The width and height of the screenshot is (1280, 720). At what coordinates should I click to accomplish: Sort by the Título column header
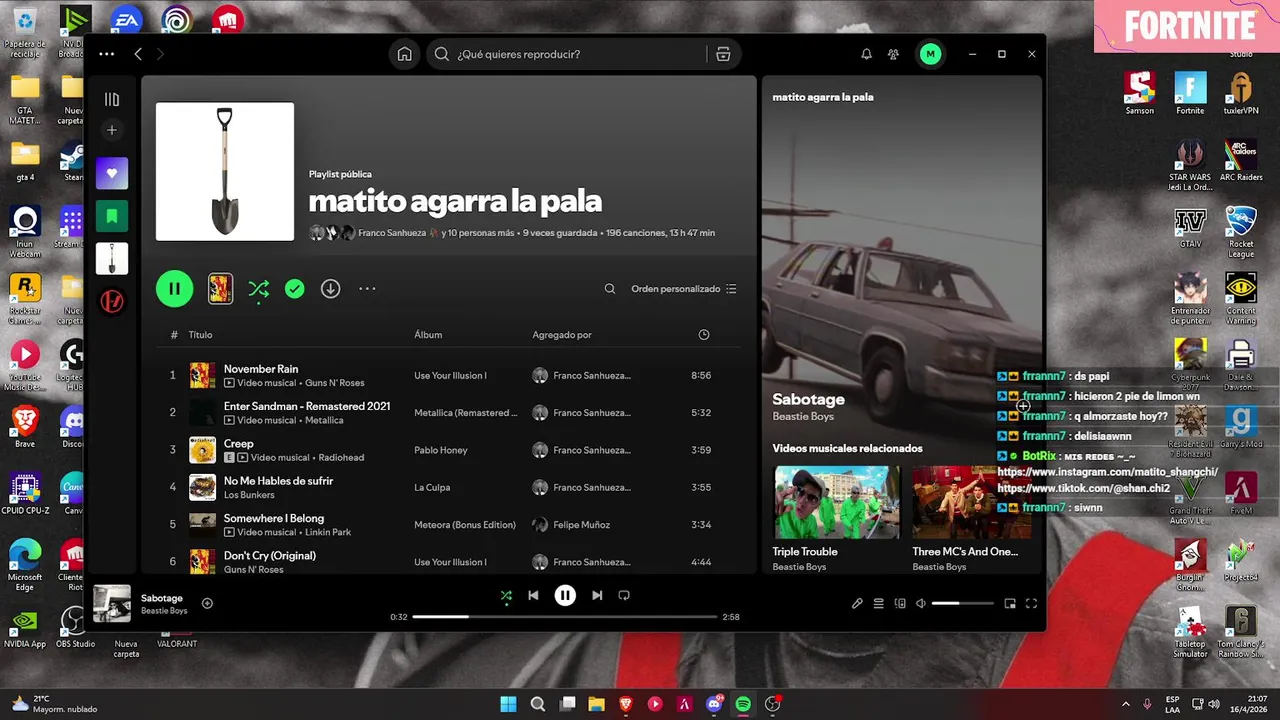pyautogui.click(x=201, y=335)
